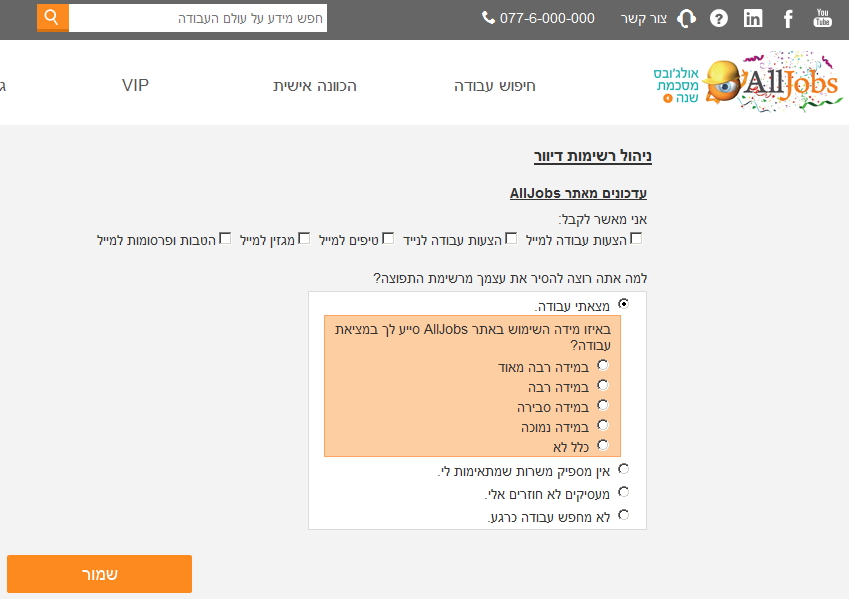This screenshot has height=599, width=849.
Task: Click the AllJobs logo
Action: (773, 81)
